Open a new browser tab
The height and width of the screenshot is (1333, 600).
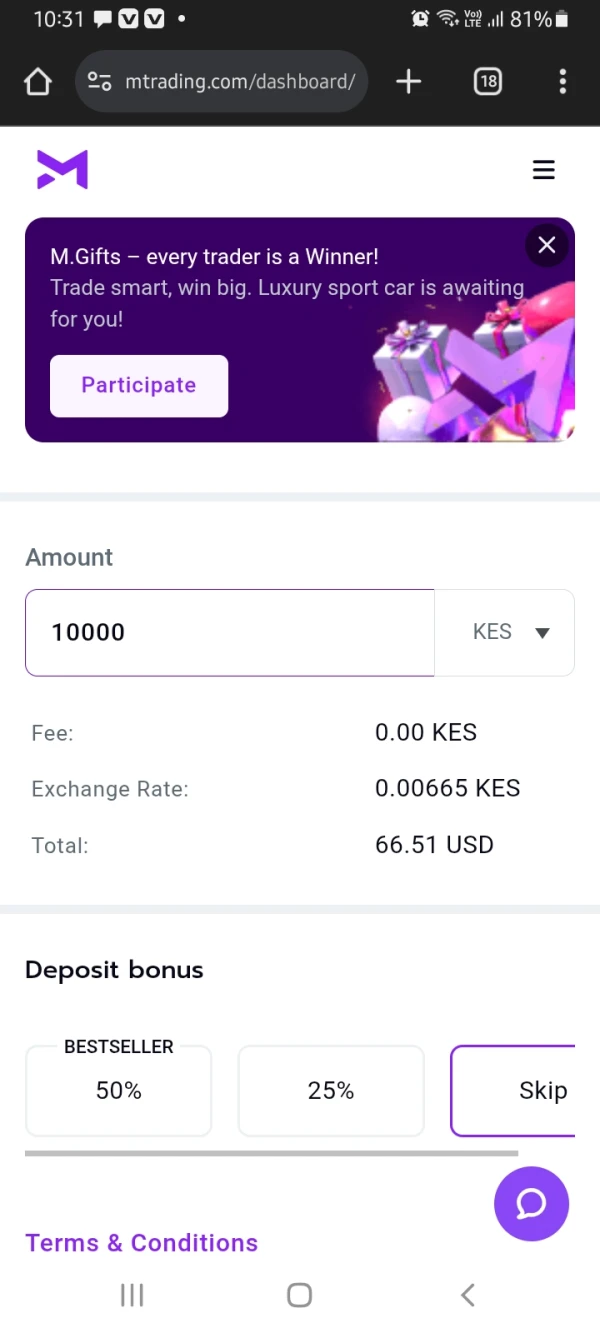408,81
